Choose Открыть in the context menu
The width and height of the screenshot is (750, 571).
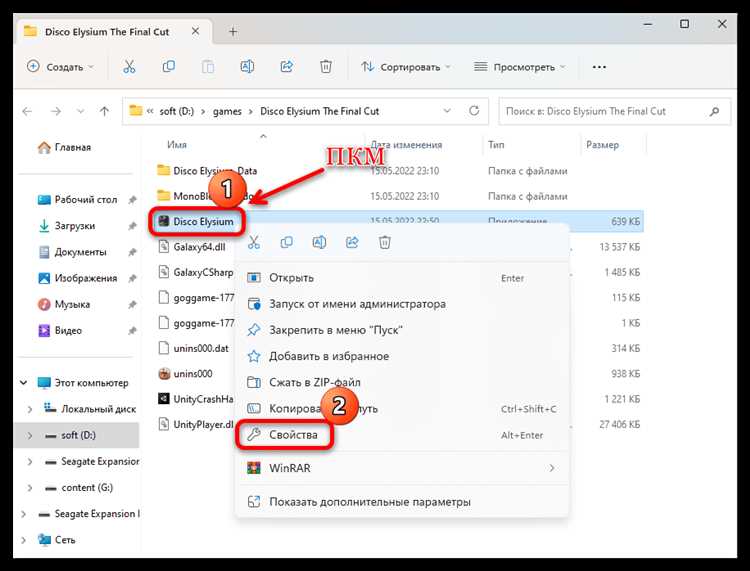click(403, 278)
